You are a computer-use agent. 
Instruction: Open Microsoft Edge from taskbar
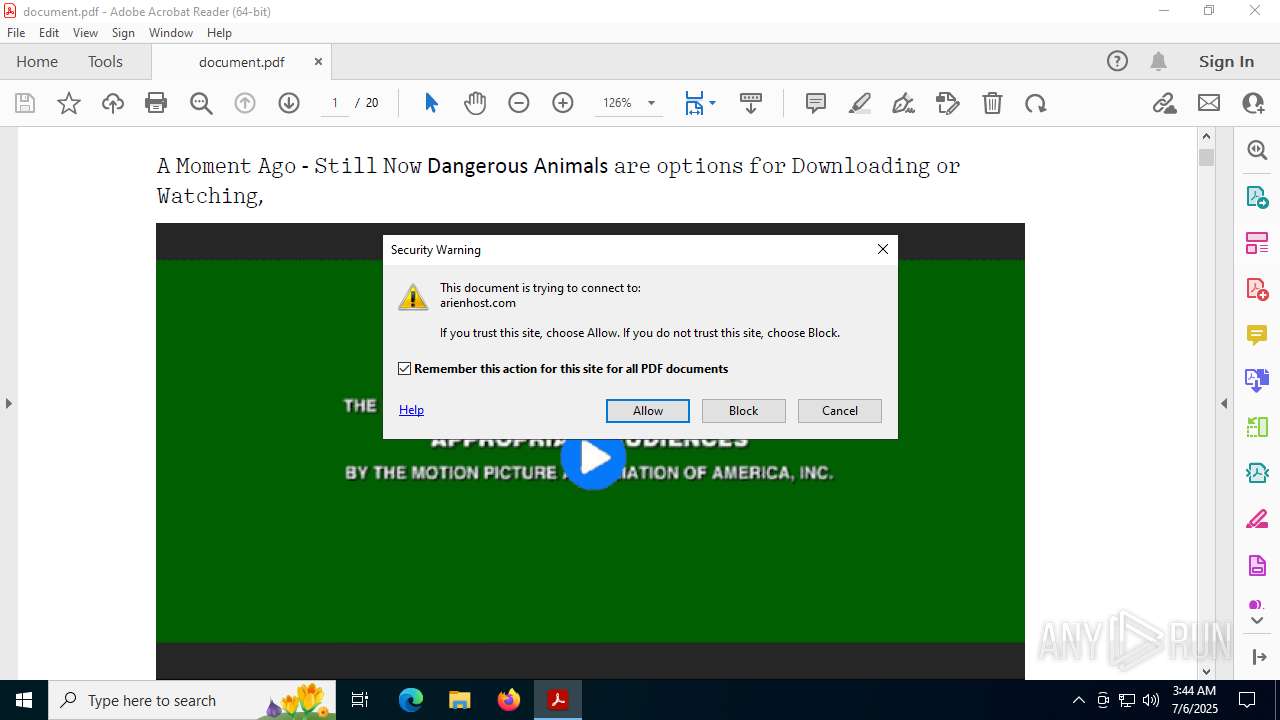click(x=411, y=700)
